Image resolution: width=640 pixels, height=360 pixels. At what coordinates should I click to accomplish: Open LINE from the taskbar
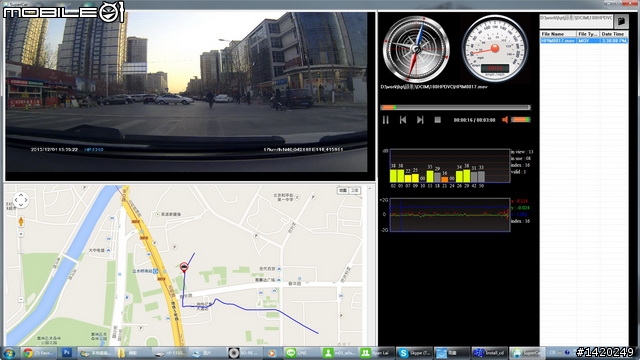pos(300,353)
